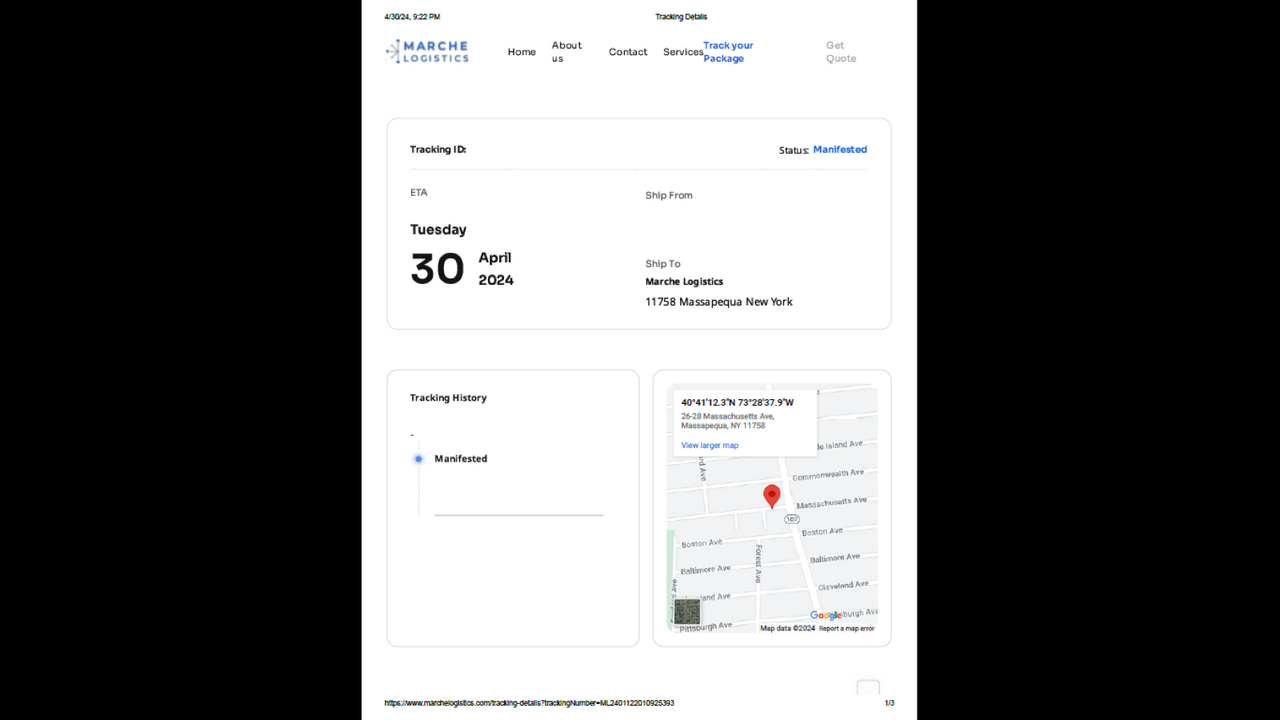Click the Baltimore Ave label left of Forest Ave

click(706, 569)
